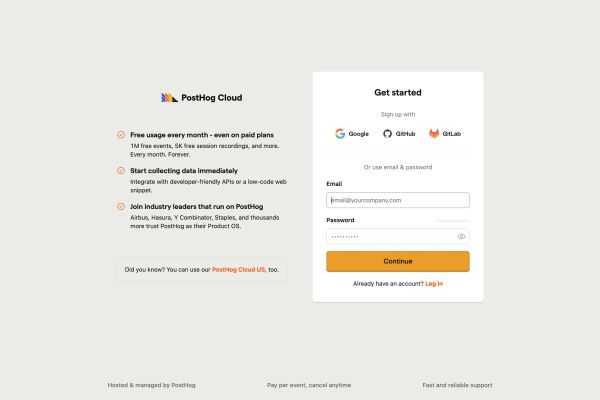Sign up with Google

(352, 134)
